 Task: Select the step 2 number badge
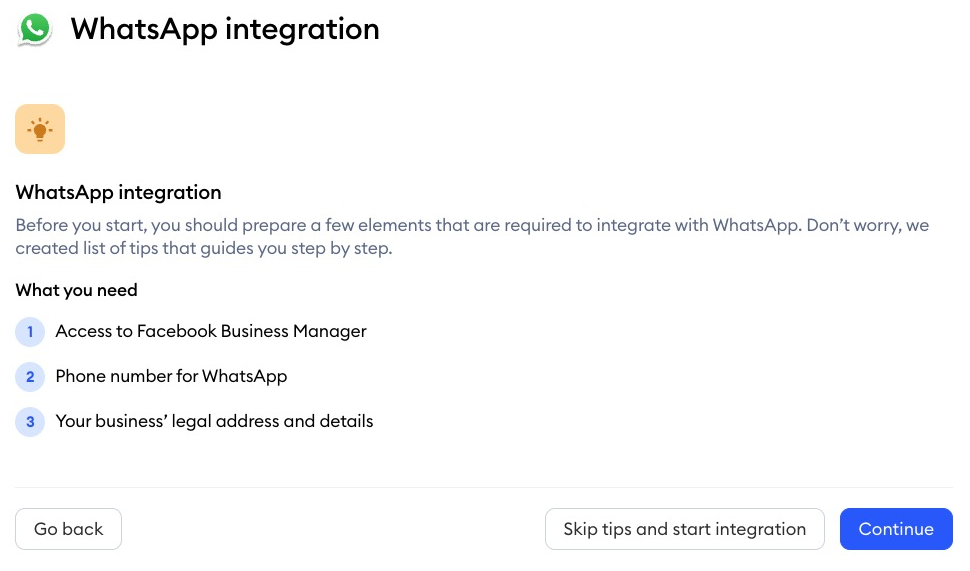(x=30, y=377)
